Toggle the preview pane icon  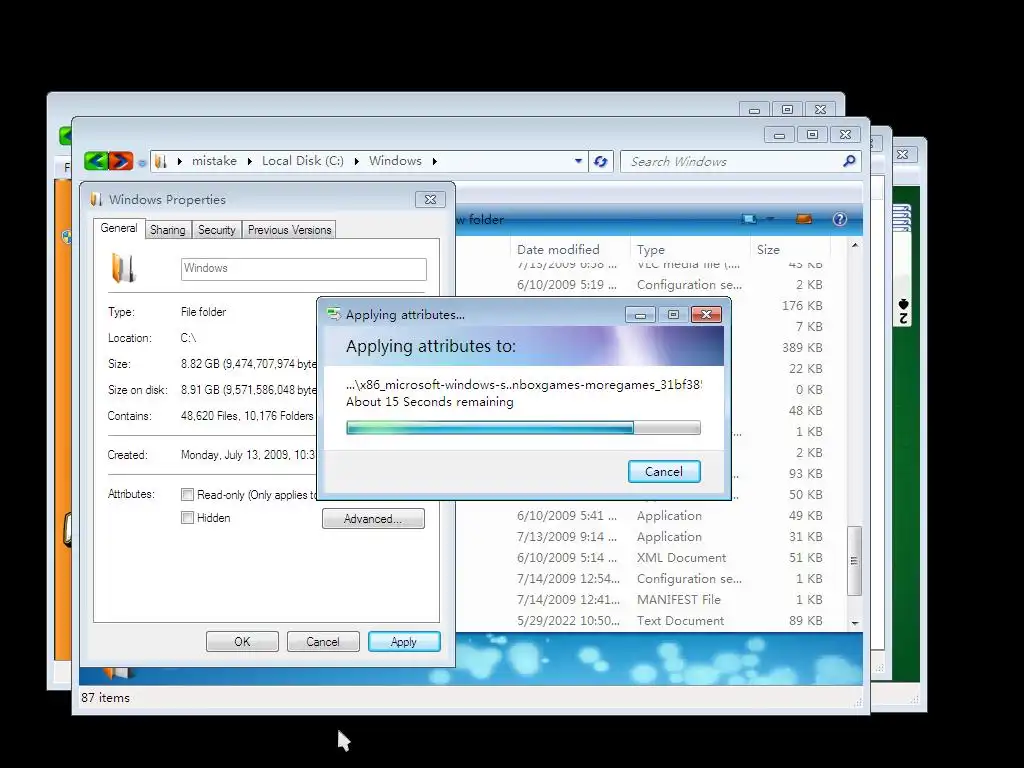[804, 219]
